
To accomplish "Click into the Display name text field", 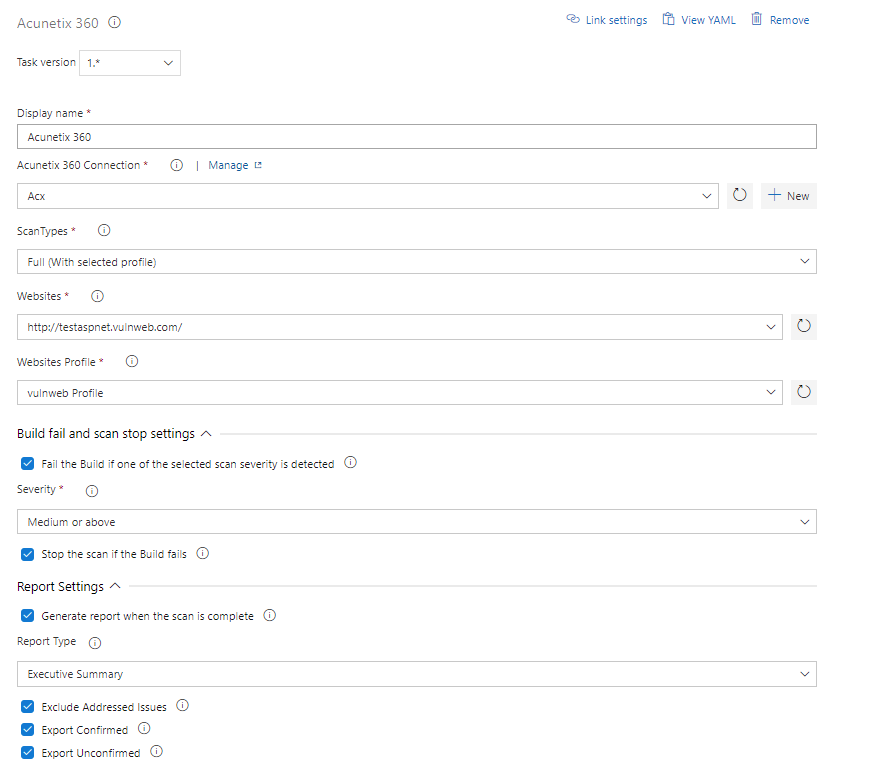I will coord(417,137).
